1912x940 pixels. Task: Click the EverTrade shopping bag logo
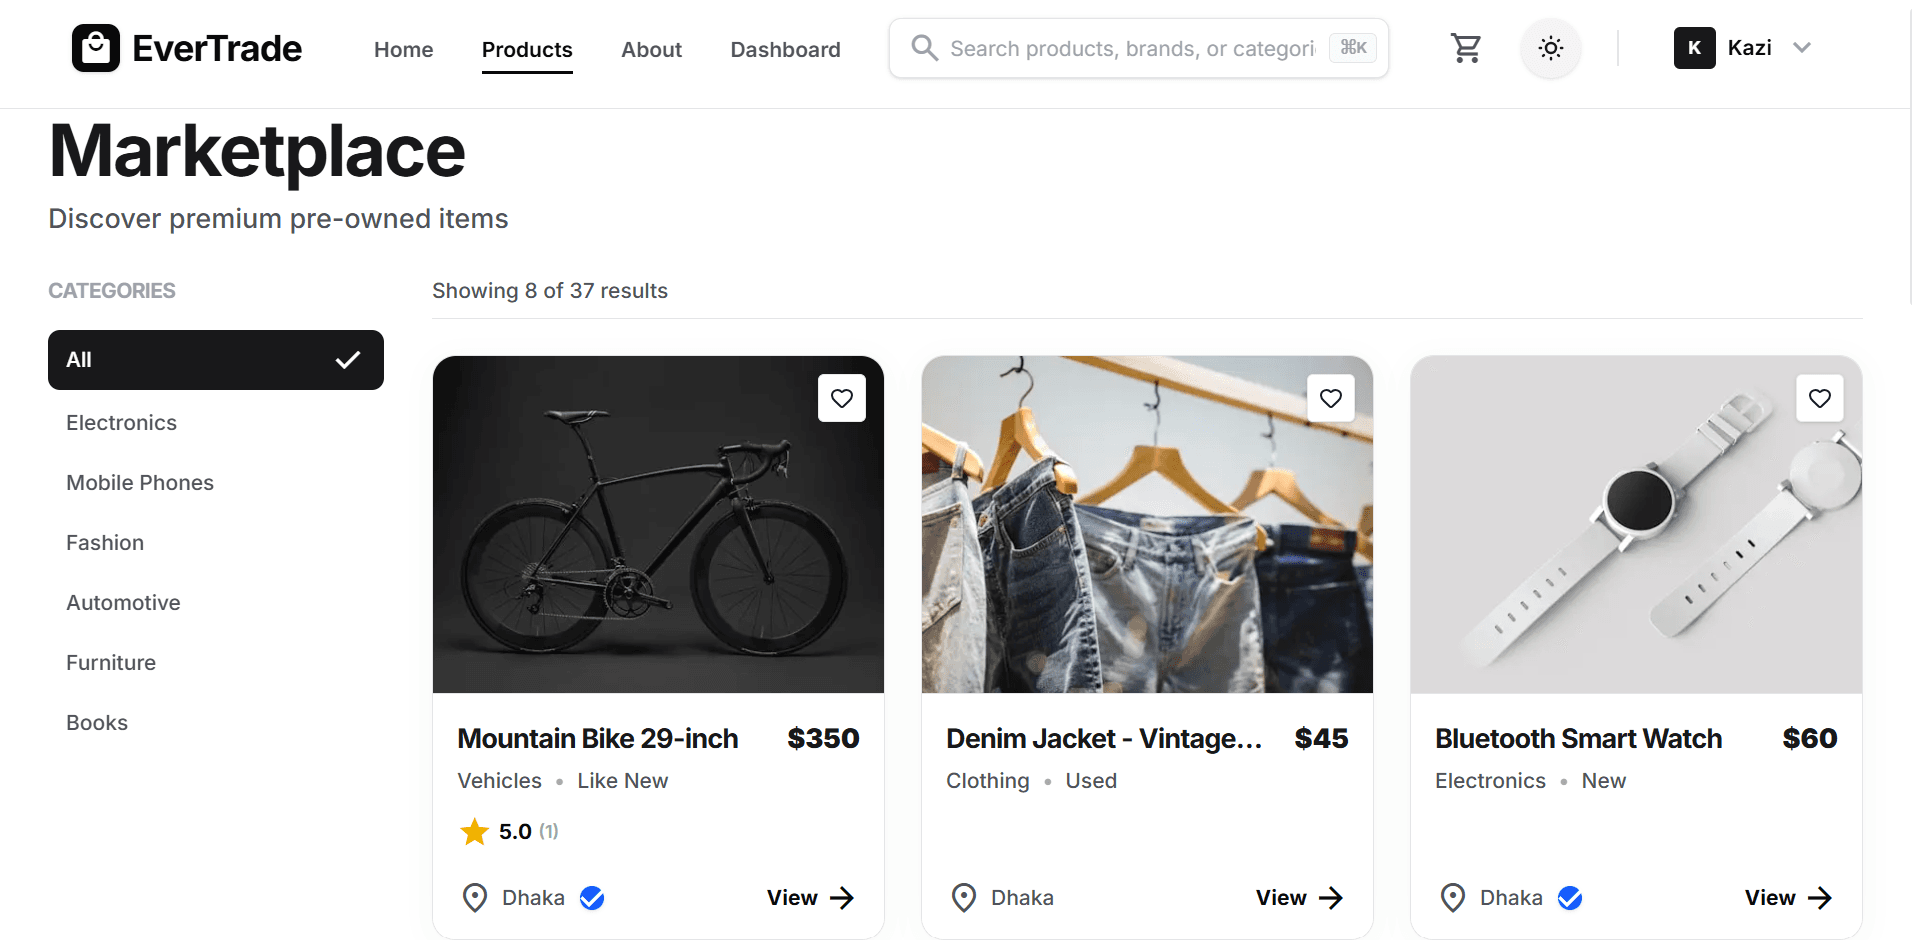point(96,48)
